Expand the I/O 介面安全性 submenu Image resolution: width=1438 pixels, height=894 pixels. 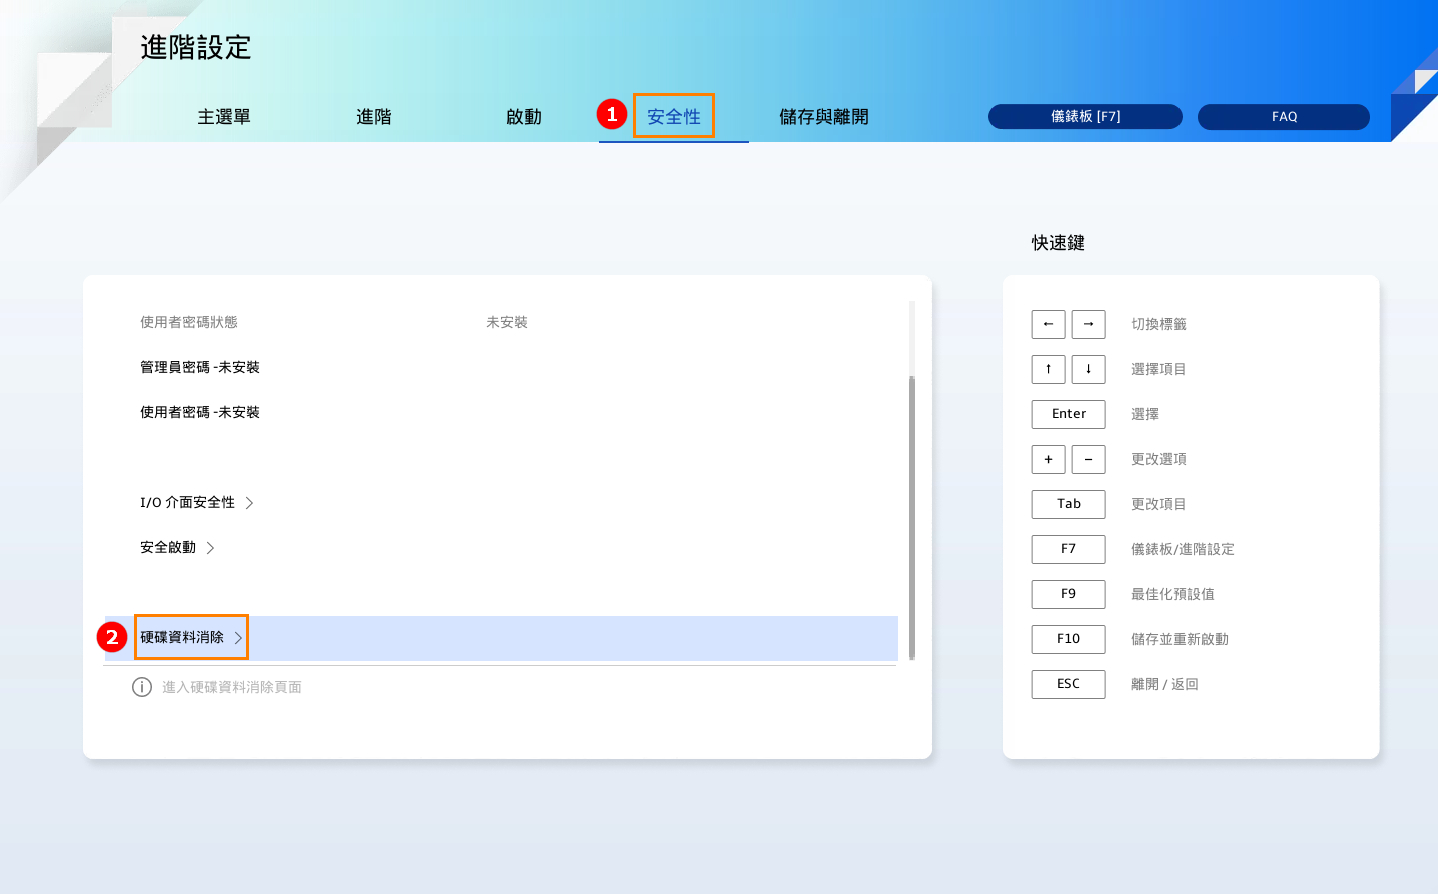(197, 502)
